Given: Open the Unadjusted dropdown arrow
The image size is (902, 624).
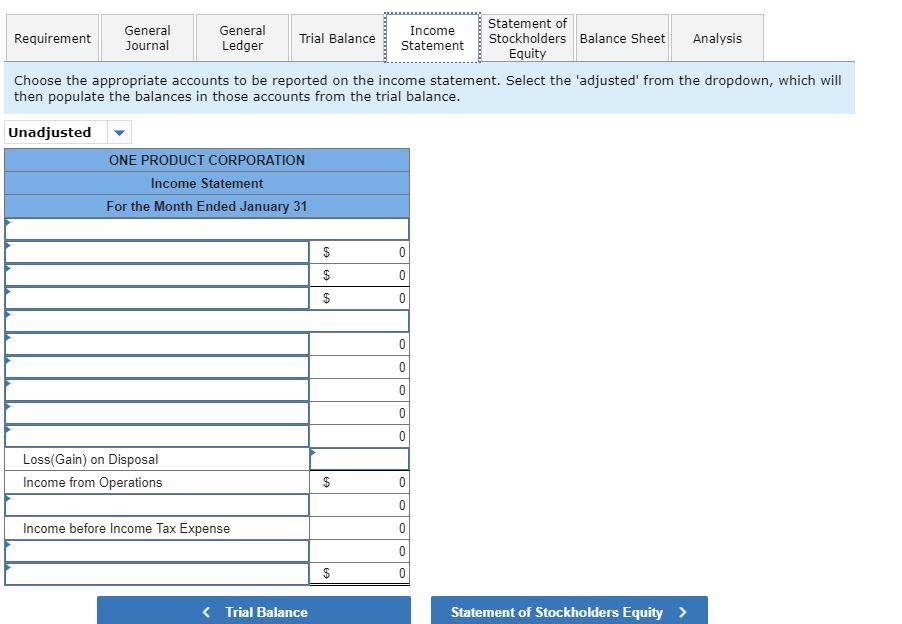Looking at the screenshot, I should pyautogui.click(x=119, y=132).
